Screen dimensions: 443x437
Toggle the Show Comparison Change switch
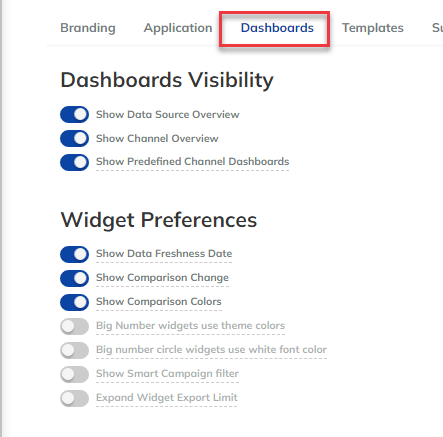(74, 278)
